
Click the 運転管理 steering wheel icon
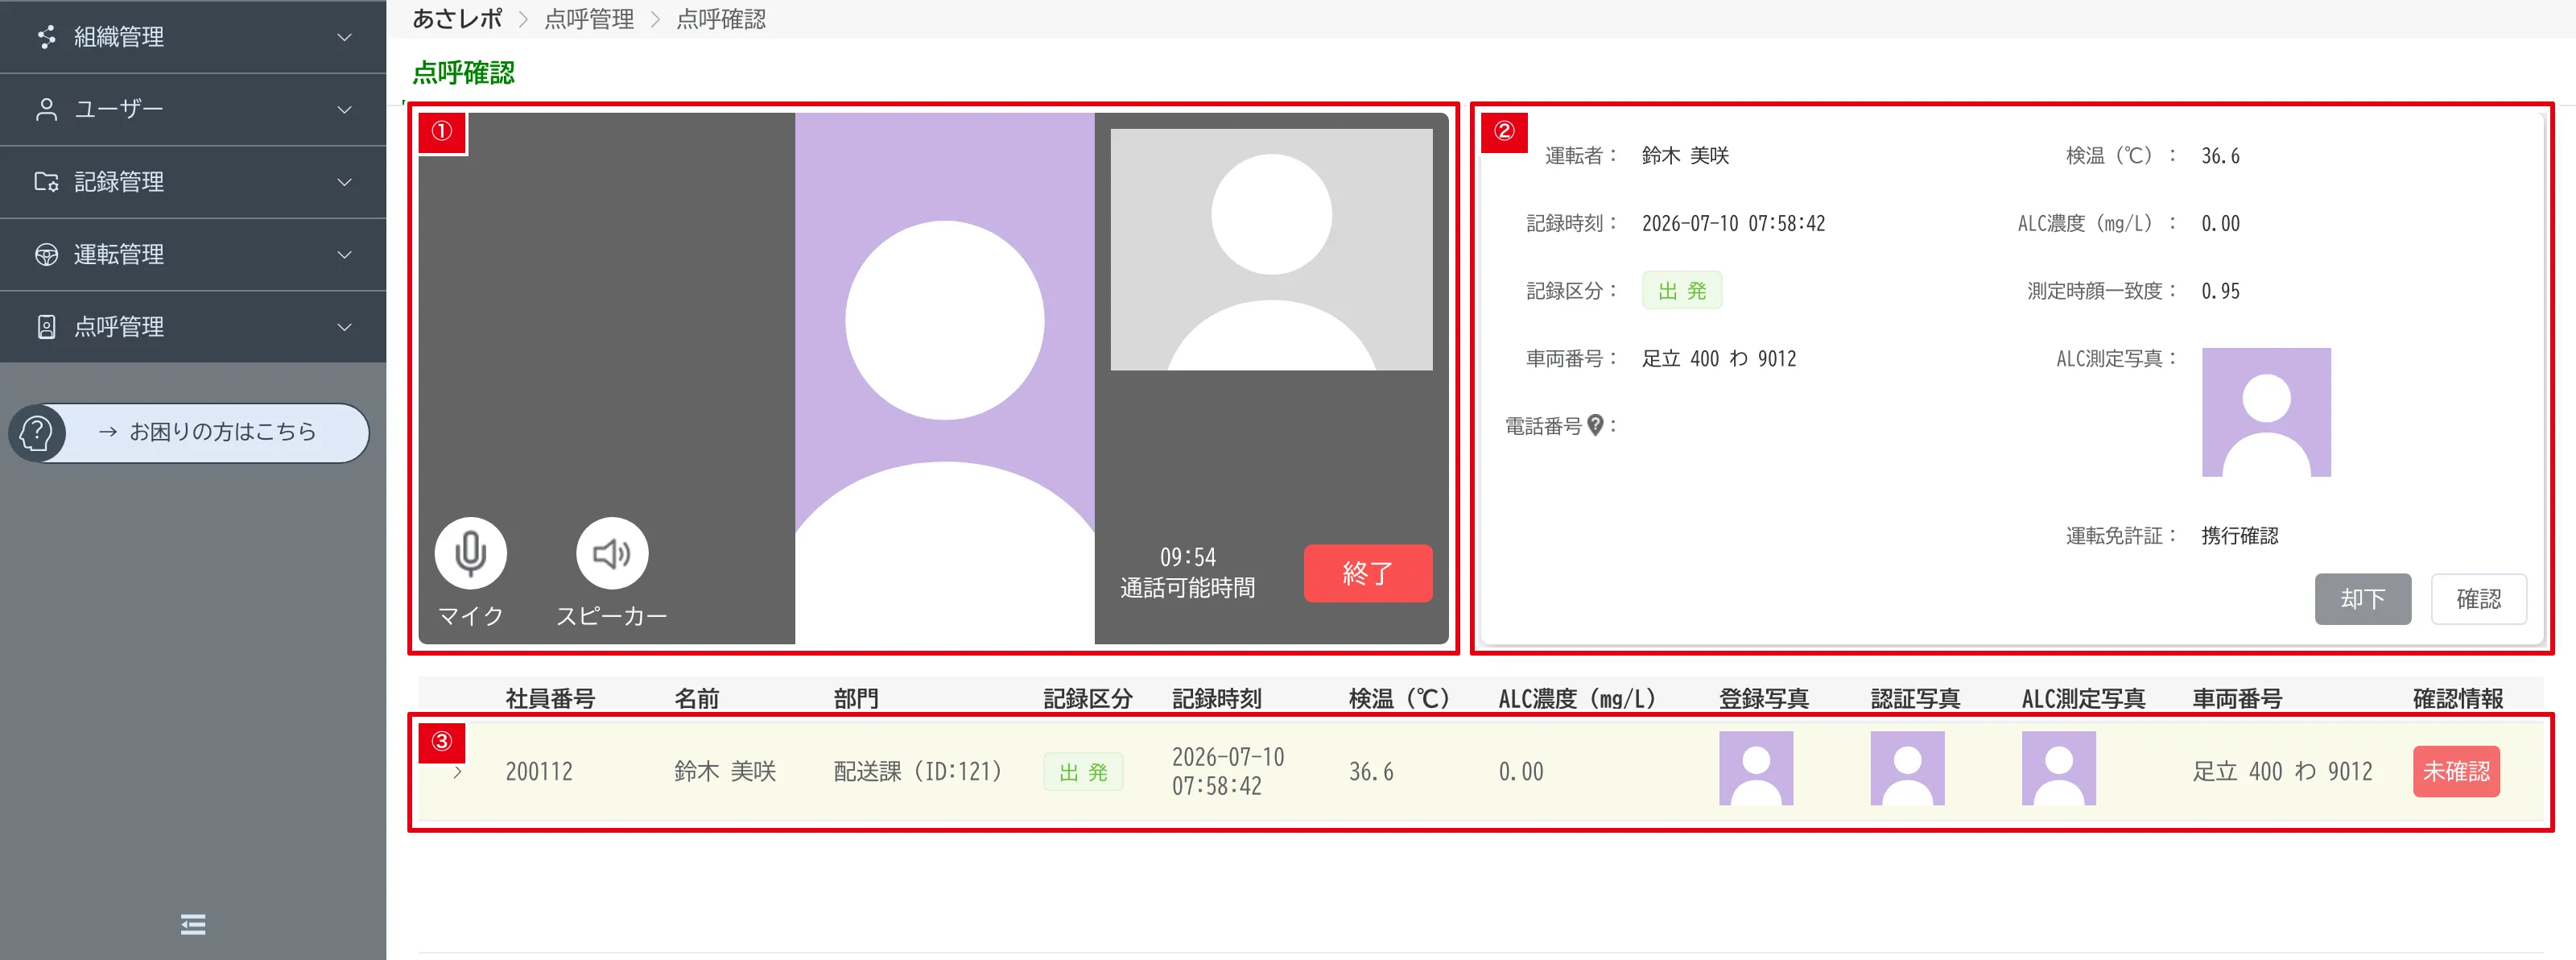click(46, 254)
